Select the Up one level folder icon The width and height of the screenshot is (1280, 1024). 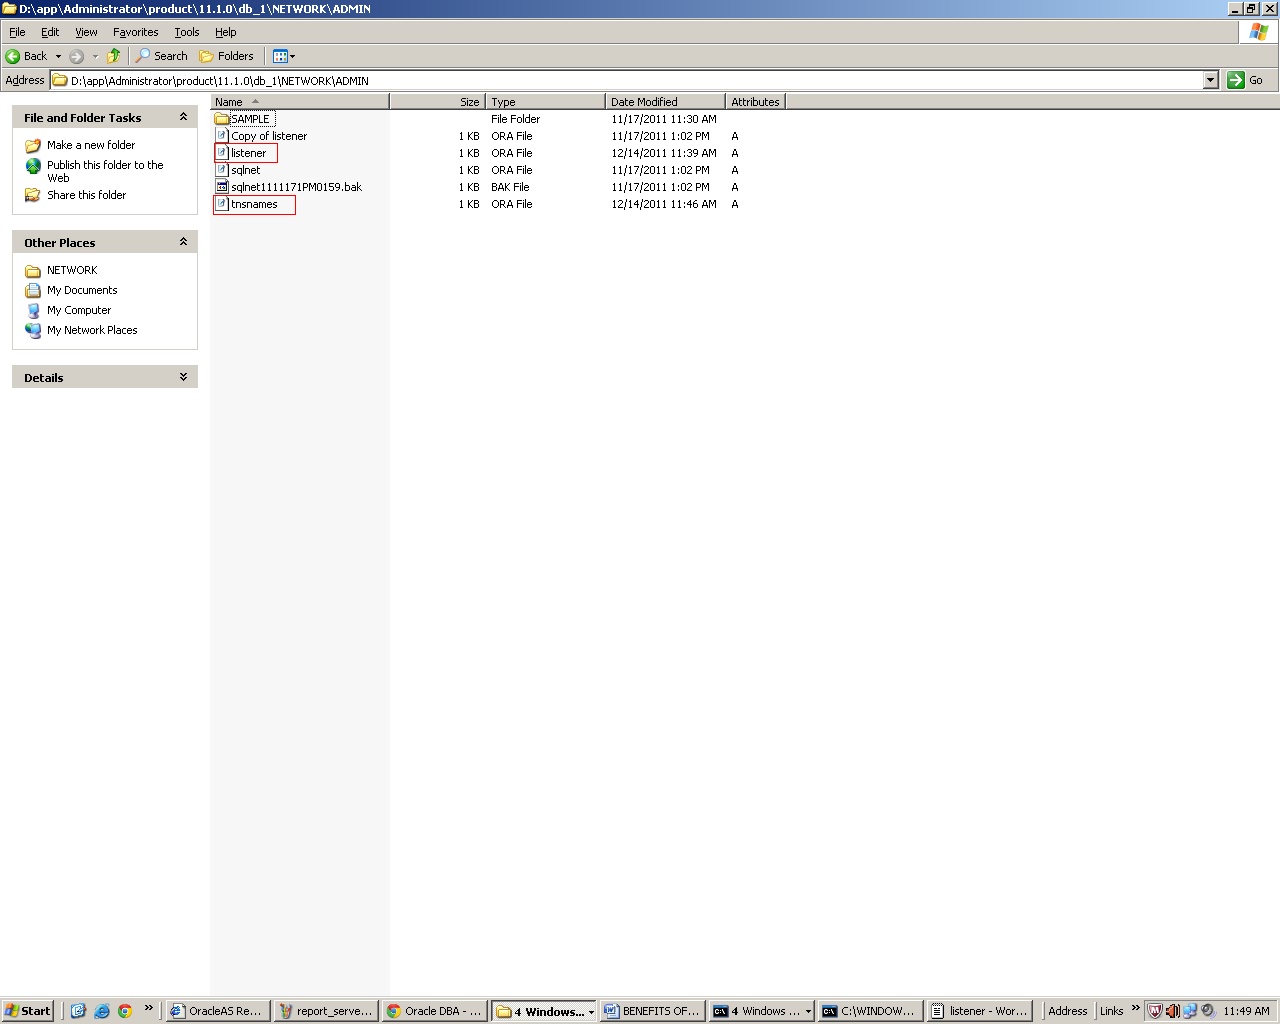pos(113,56)
